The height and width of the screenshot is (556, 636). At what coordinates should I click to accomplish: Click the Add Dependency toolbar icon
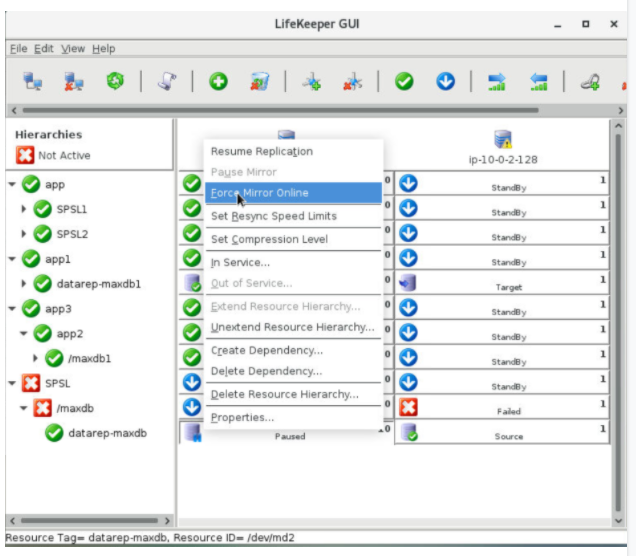tap(590, 82)
